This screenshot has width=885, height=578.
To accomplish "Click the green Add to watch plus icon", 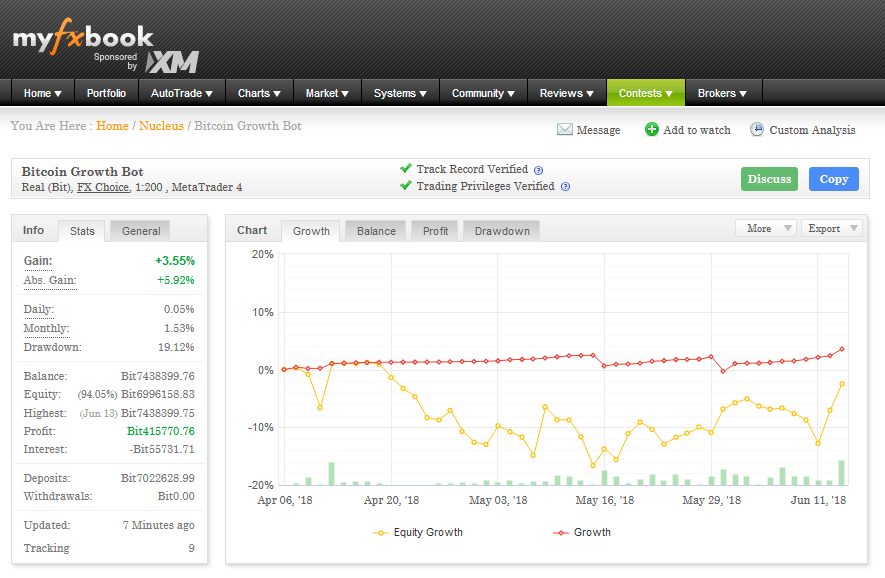I will (x=651, y=129).
